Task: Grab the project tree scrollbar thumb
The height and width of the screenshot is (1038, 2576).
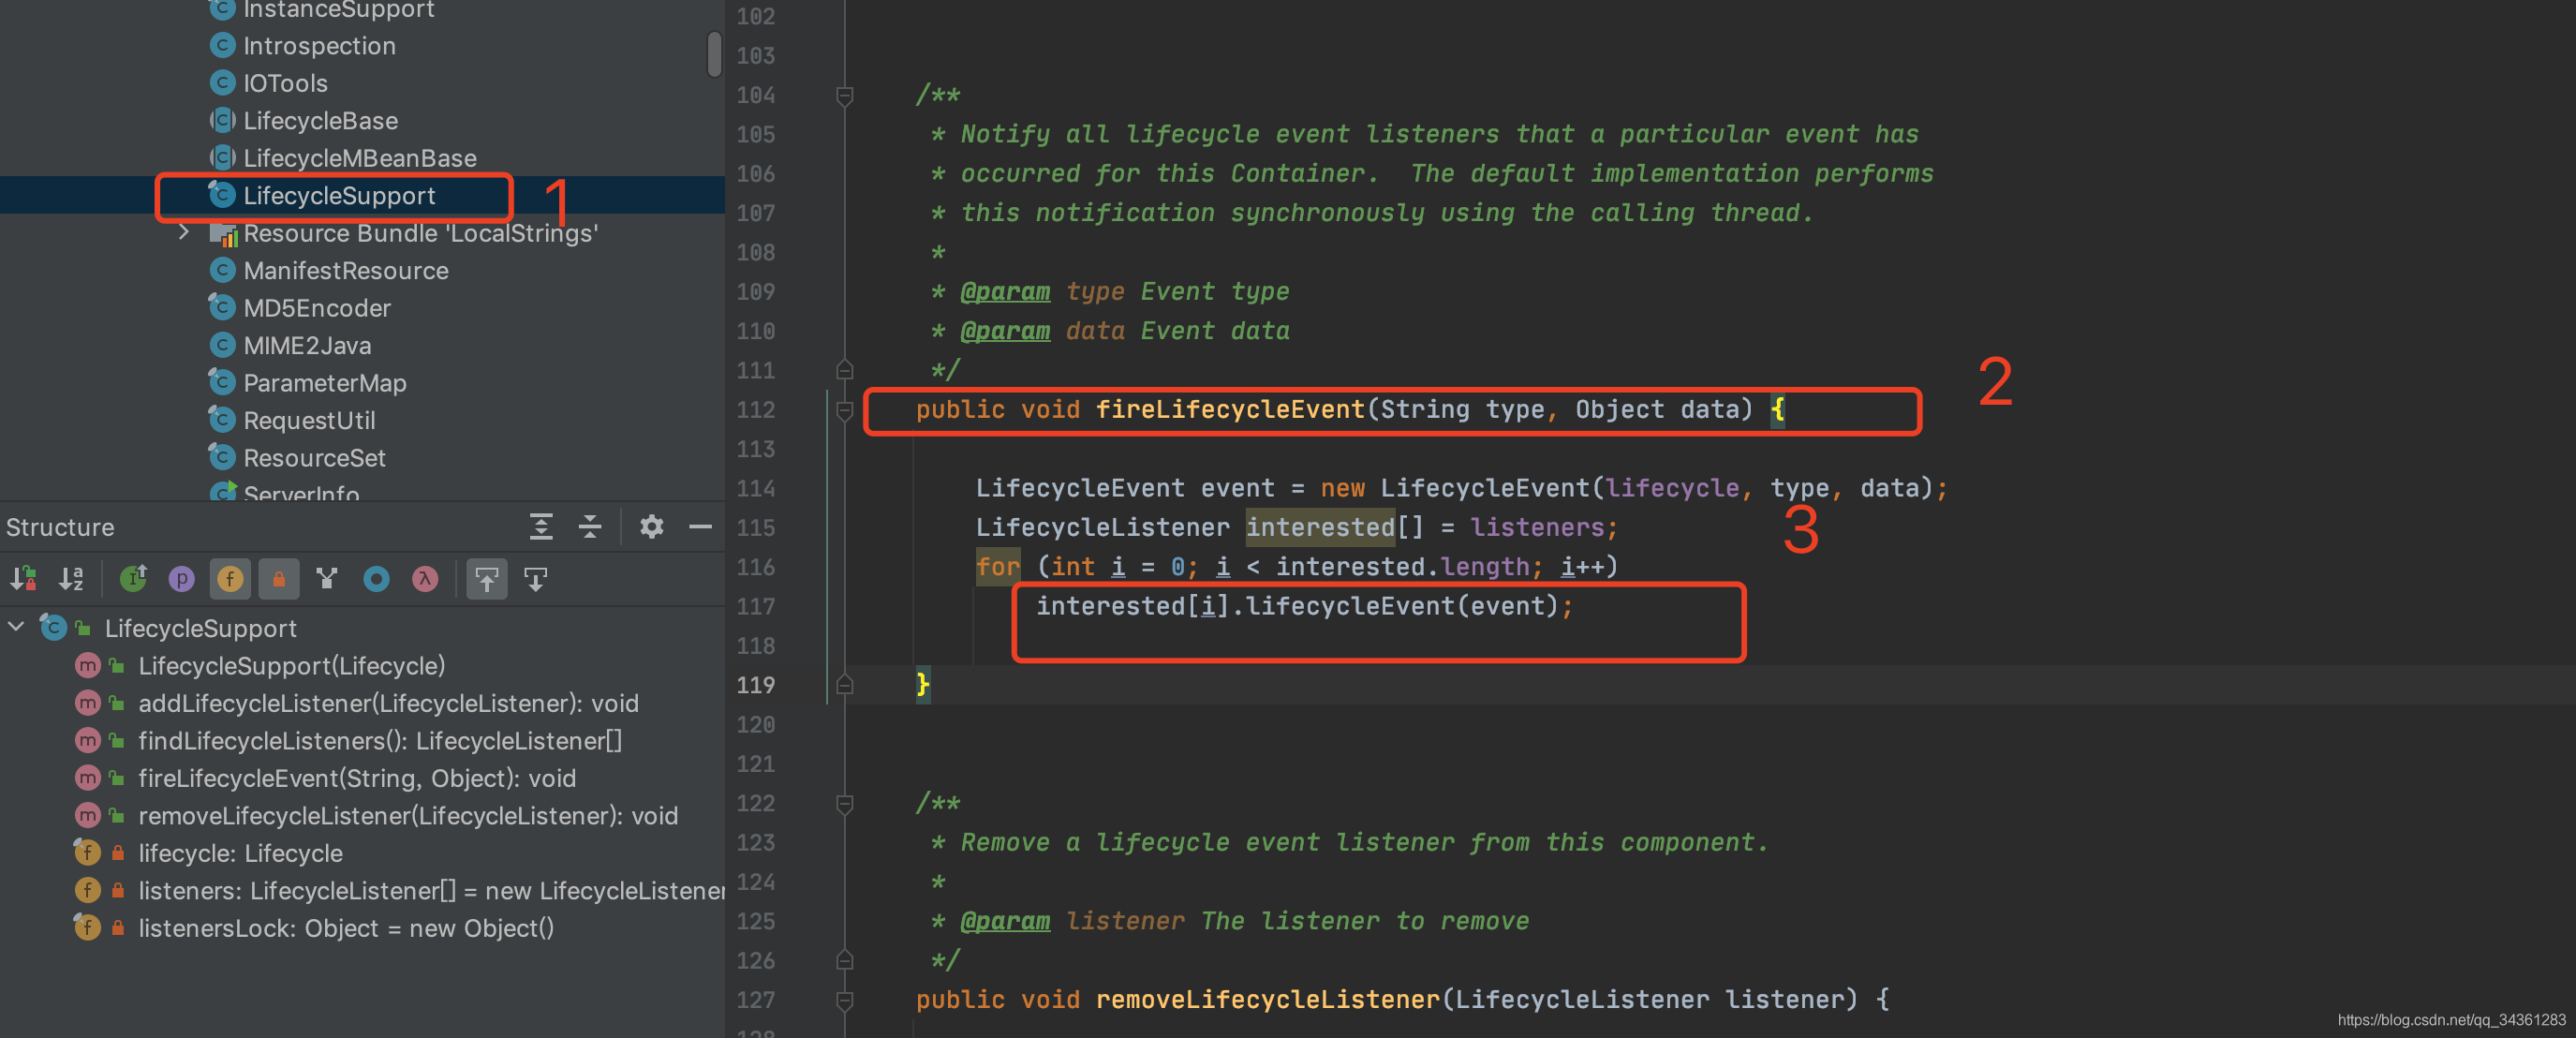Action: click(x=714, y=53)
